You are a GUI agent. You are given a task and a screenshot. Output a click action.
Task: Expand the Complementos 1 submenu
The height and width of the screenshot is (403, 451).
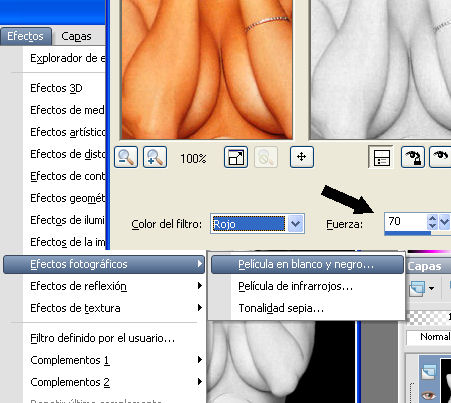click(x=104, y=360)
